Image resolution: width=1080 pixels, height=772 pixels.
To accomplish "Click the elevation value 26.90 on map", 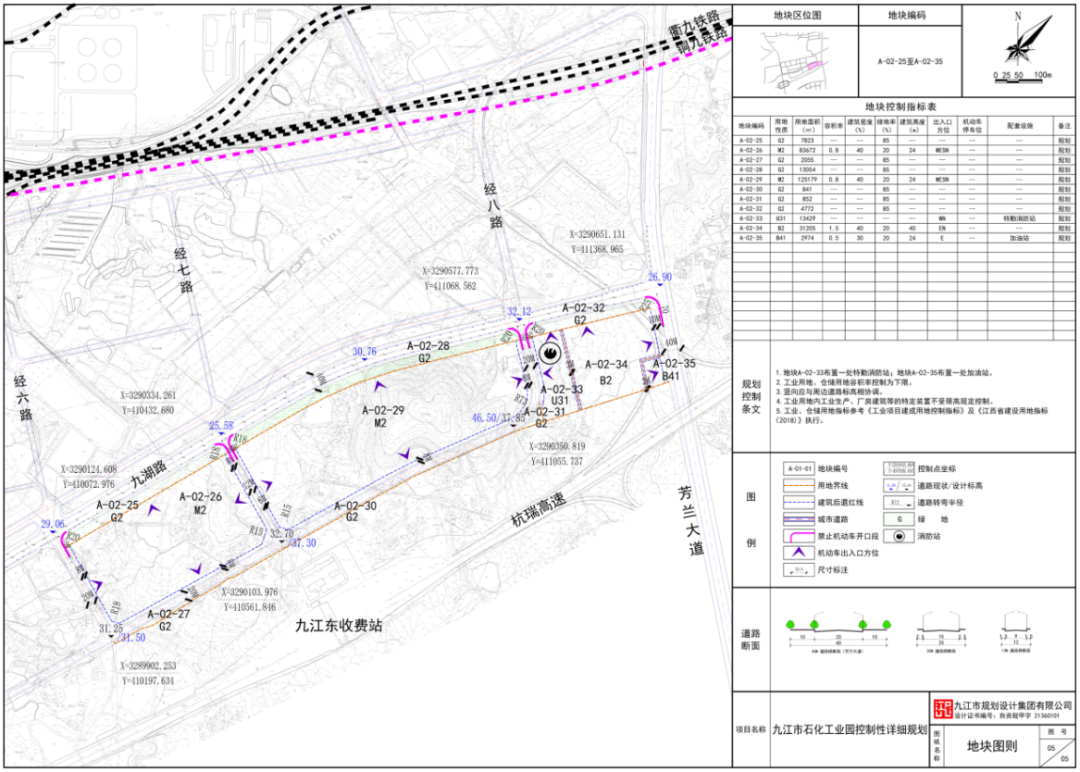I will click(659, 277).
